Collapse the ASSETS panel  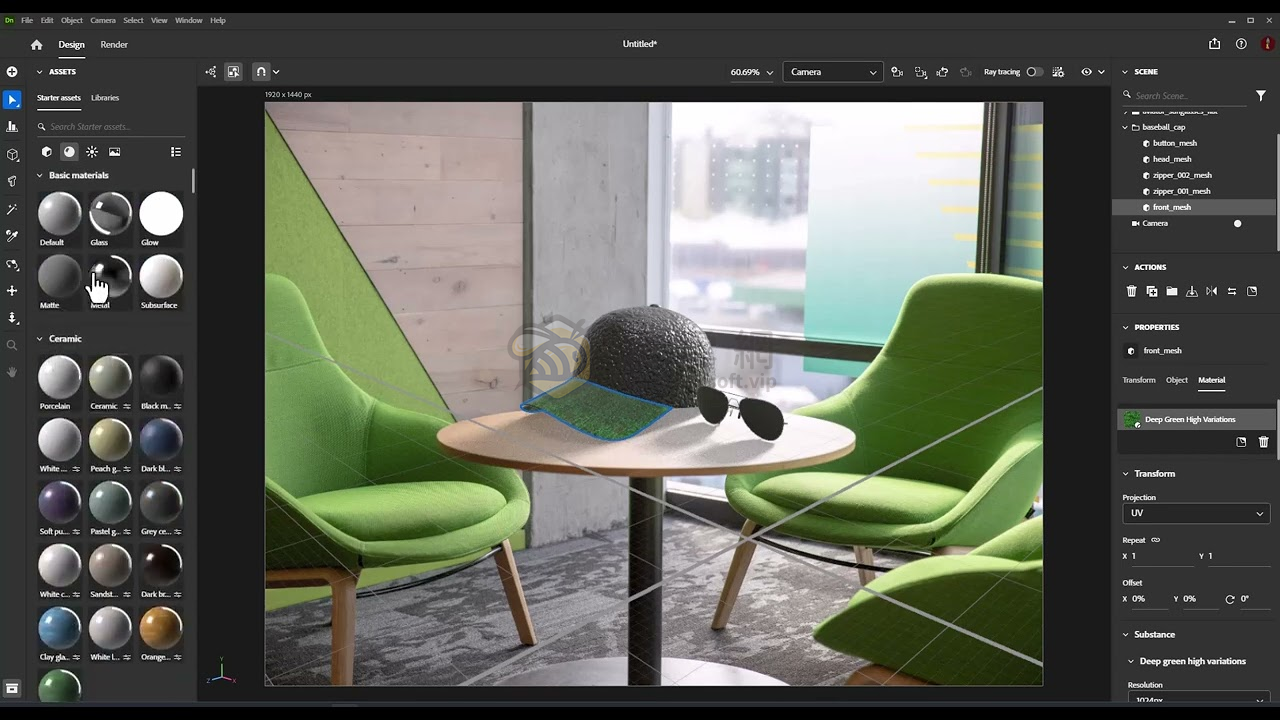click(40, 72)
